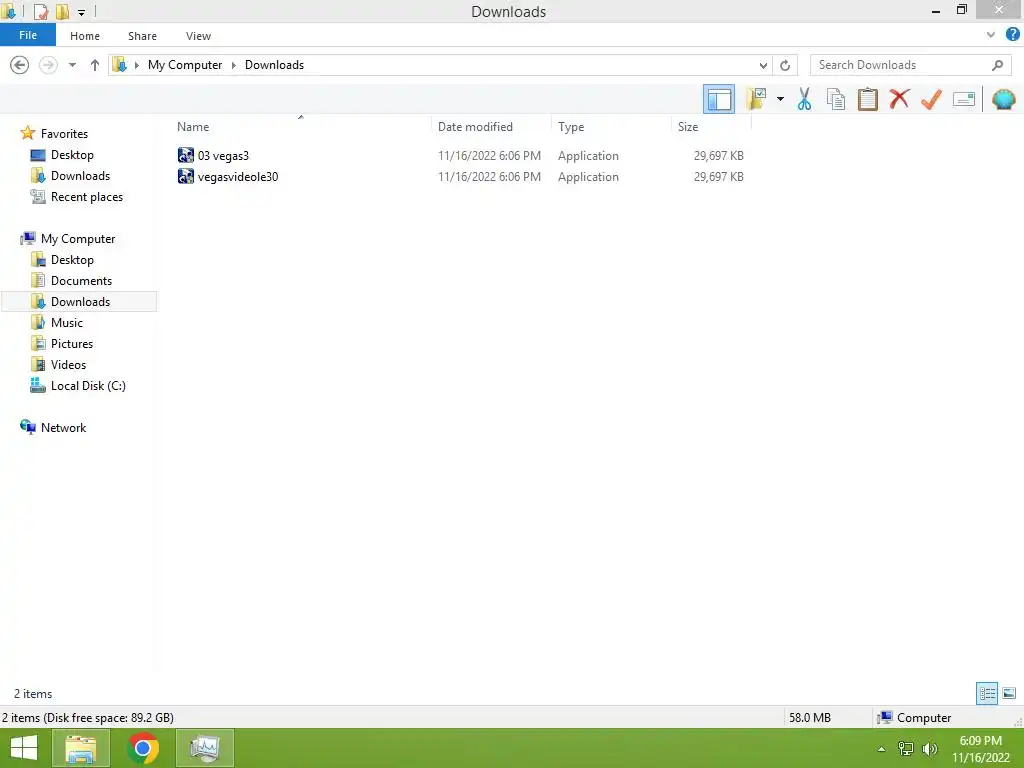The width and height of the screenshot is (1024, 768).
Task: Switch to Details view button
Action: (x=987, y=693)
